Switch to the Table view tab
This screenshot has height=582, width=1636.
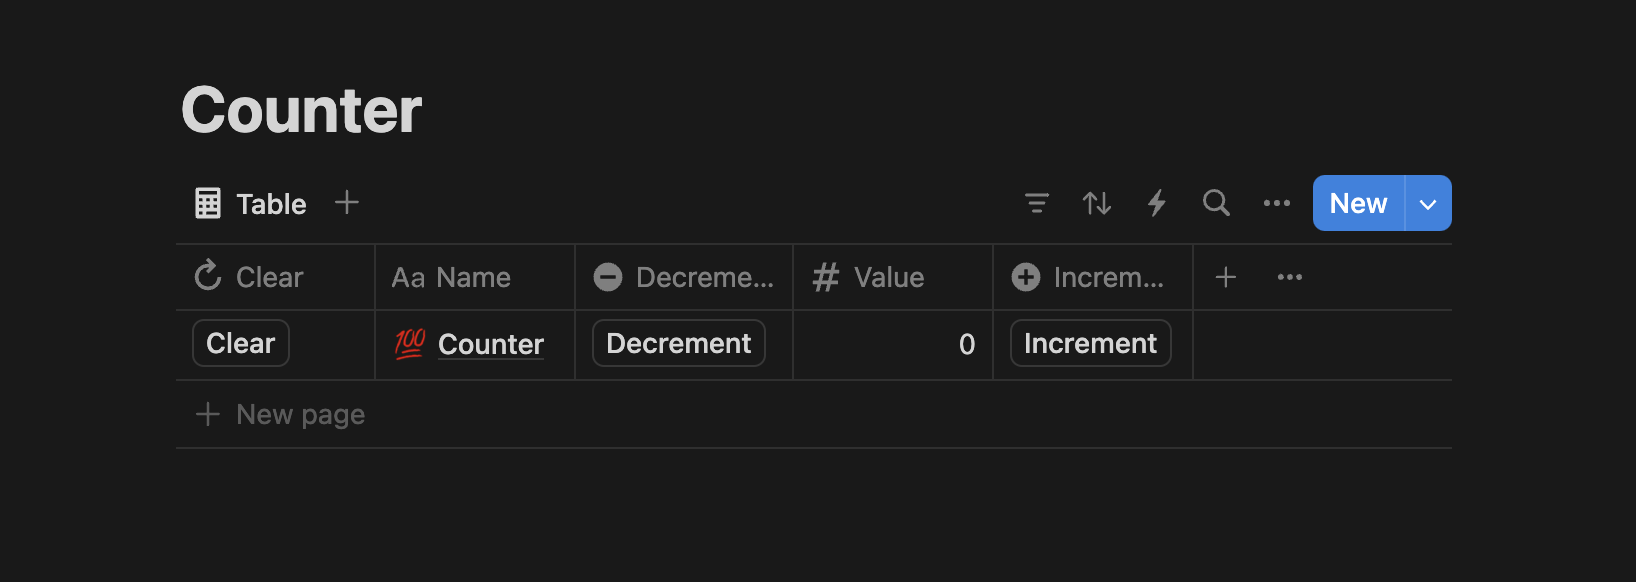271,203
